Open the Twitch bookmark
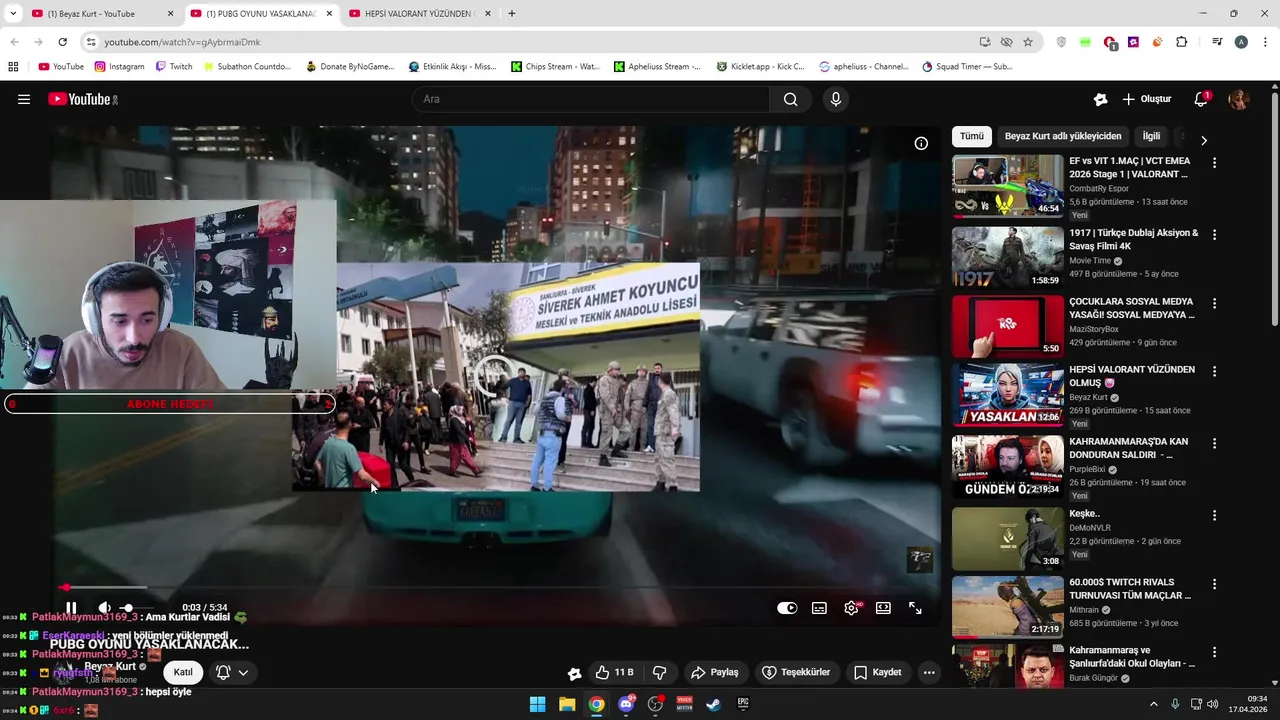This screenshot has height=720, width=1280. [x=173, y=67]
